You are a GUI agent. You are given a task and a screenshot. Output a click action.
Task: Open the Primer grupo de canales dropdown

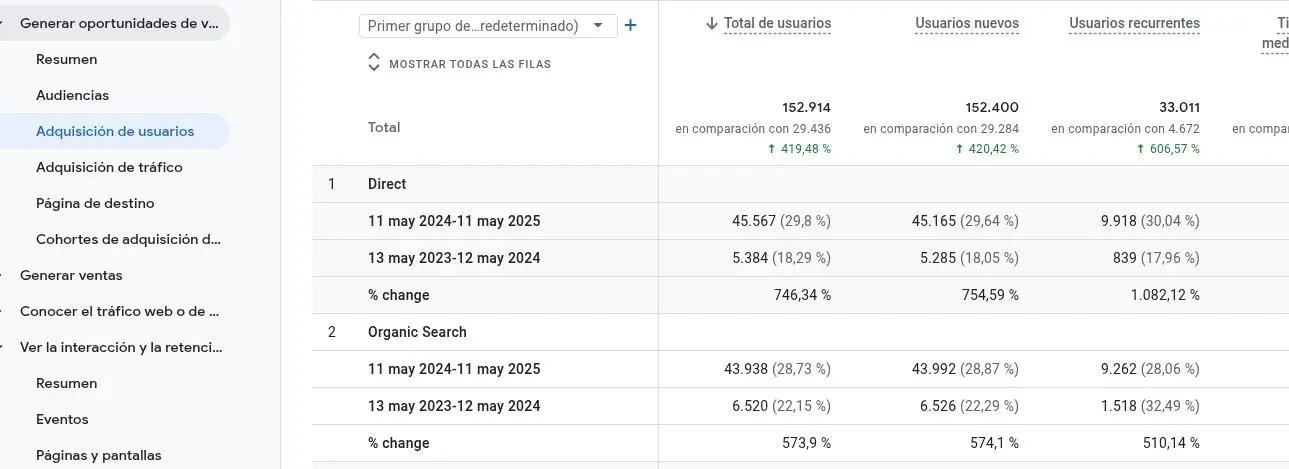[x=487, y=26]
